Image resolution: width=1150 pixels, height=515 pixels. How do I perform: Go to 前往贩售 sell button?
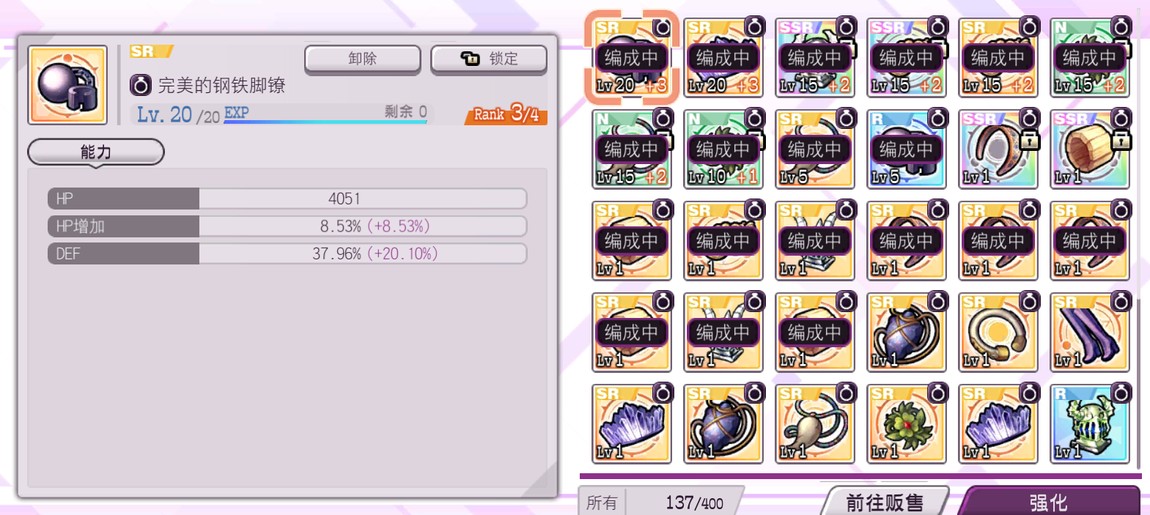pyautogui.click(x=885, y=502)
